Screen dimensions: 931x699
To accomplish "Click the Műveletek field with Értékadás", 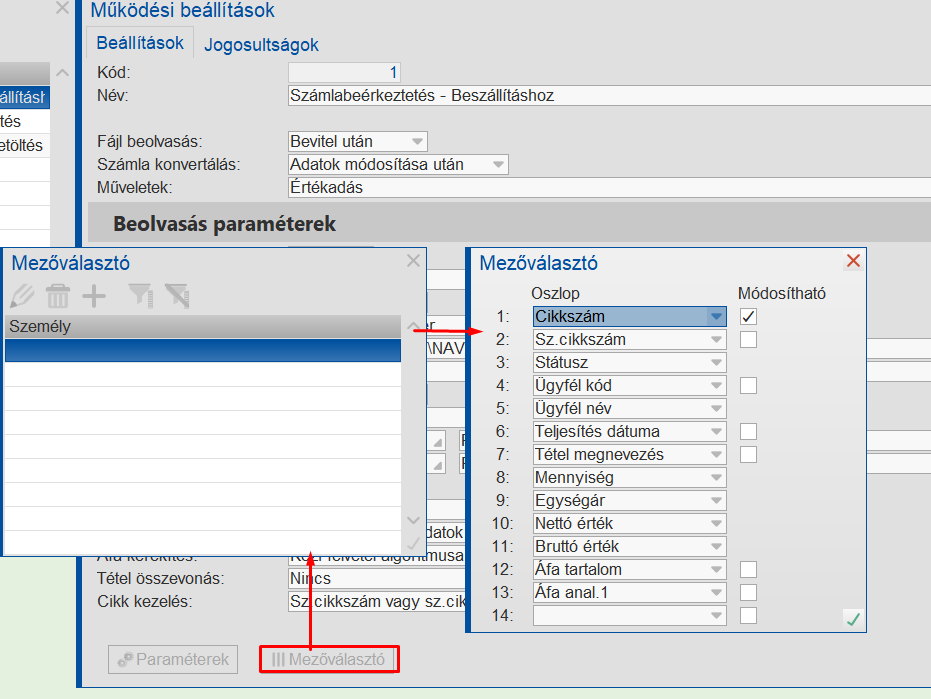I will pos(609,188).
